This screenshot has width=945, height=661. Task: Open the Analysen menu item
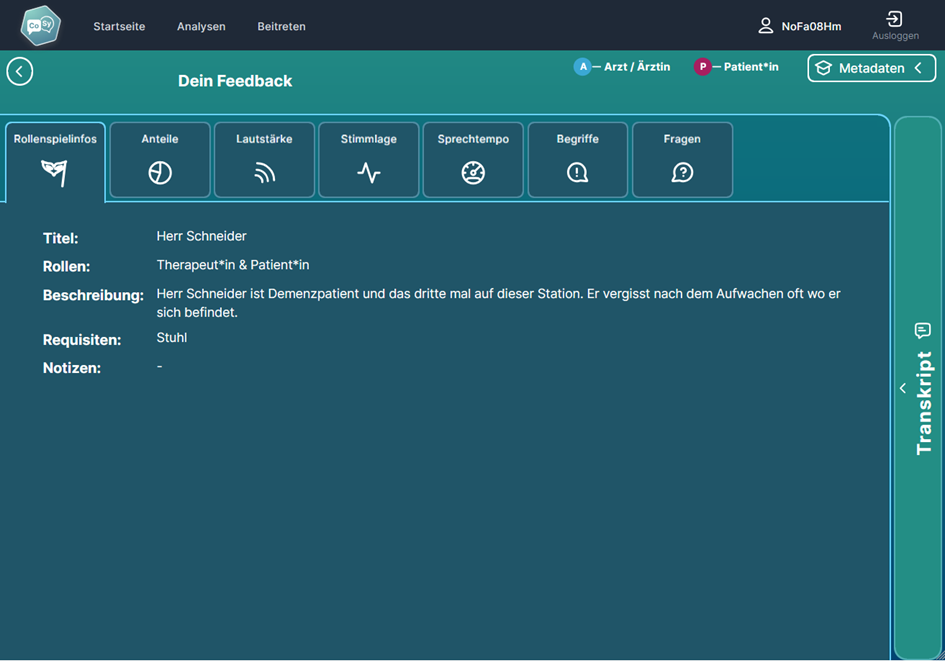201,26
